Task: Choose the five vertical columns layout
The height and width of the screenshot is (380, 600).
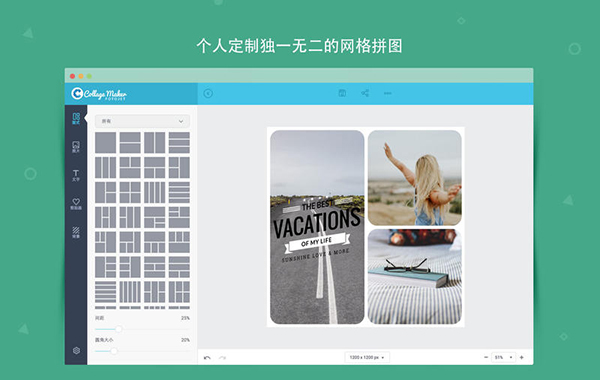Action: 130,292
